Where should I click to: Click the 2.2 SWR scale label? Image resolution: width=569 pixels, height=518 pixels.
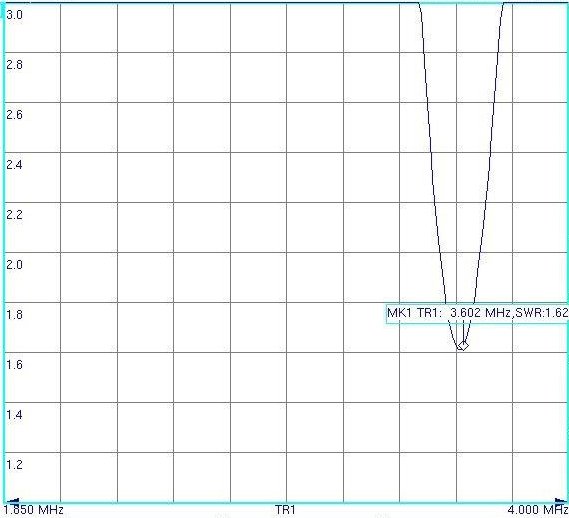pos(15,215)
